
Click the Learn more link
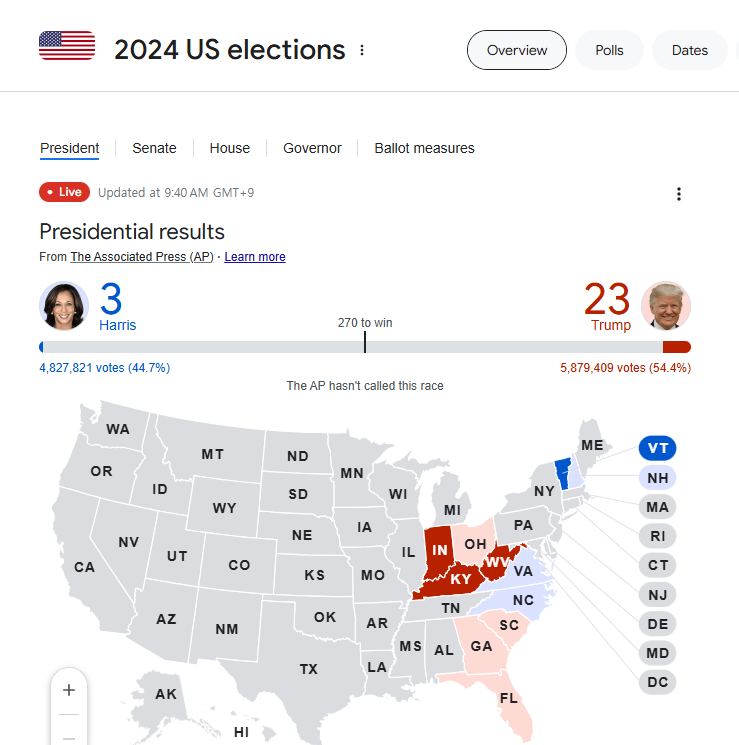255,257
